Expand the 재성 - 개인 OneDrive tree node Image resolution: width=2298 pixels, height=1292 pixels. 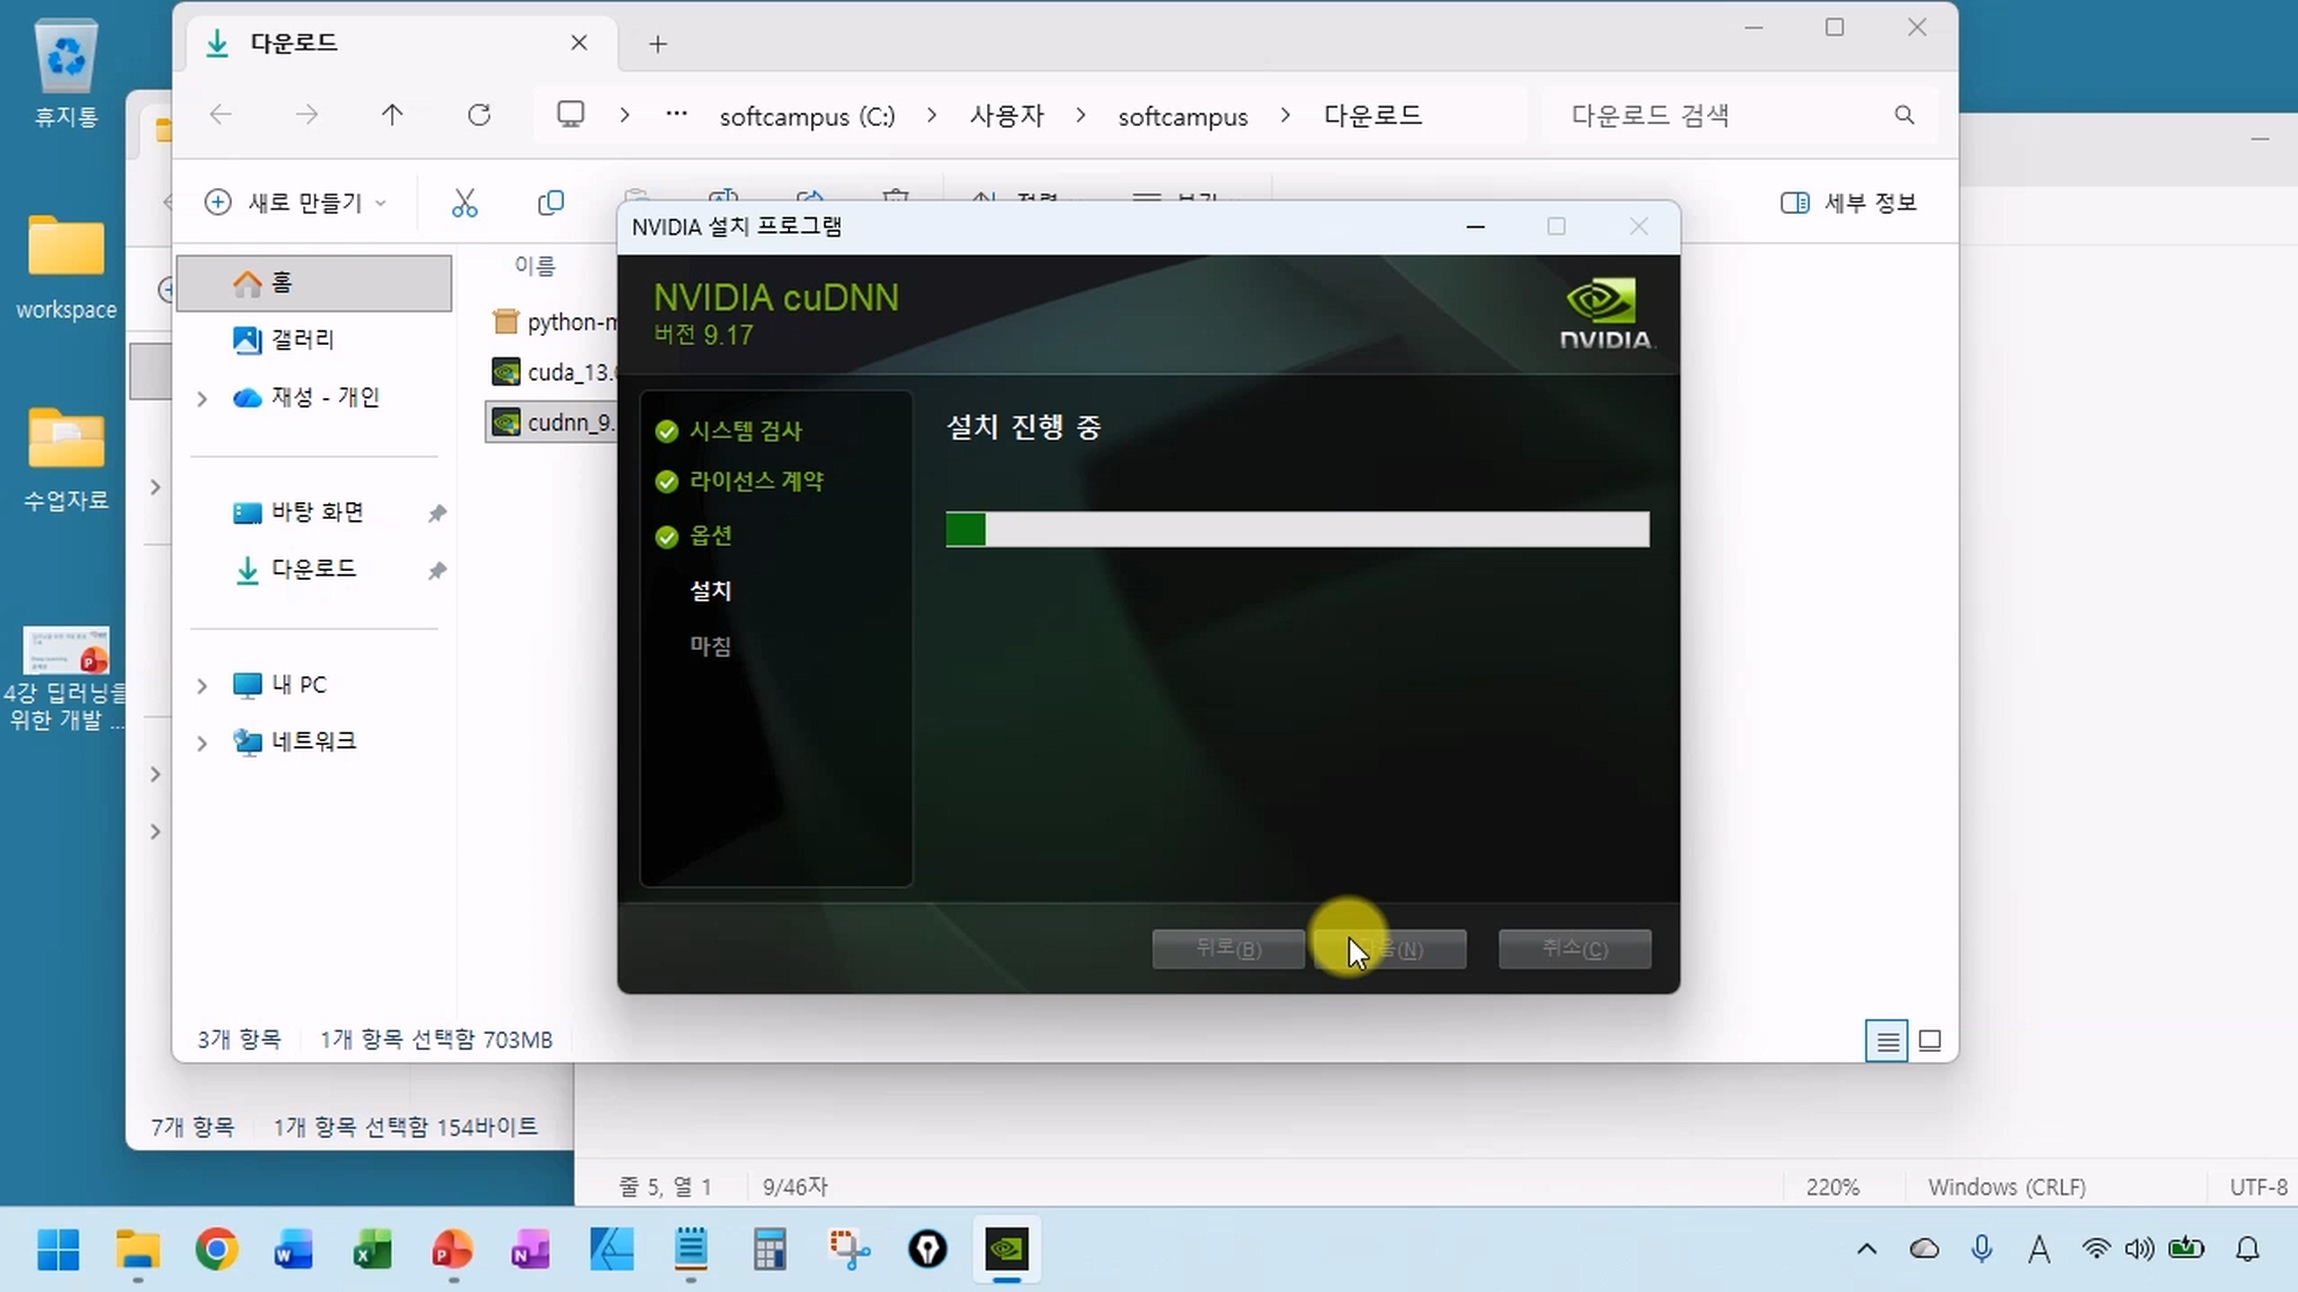(202, 399)
